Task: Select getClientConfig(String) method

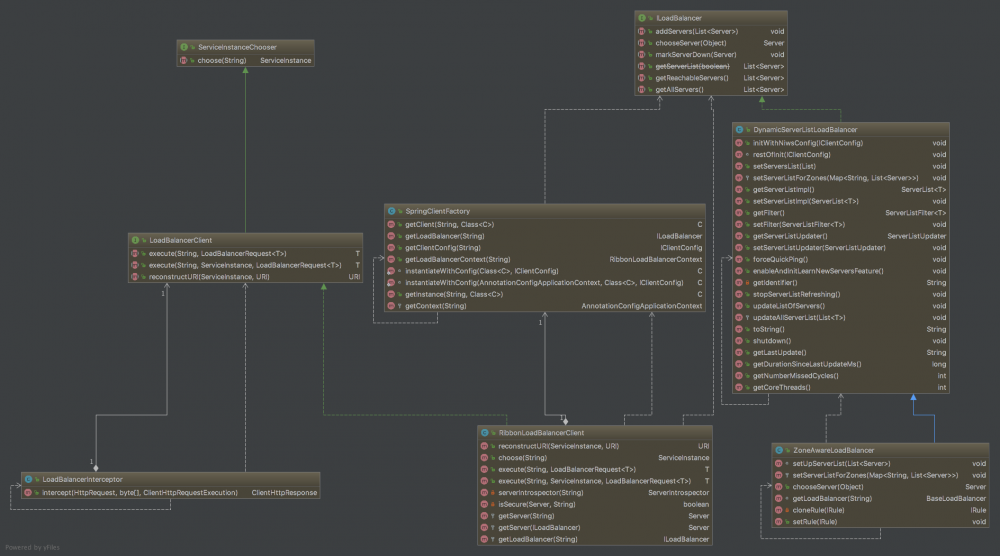Action: pyautogui.click(x=545, y=247)
